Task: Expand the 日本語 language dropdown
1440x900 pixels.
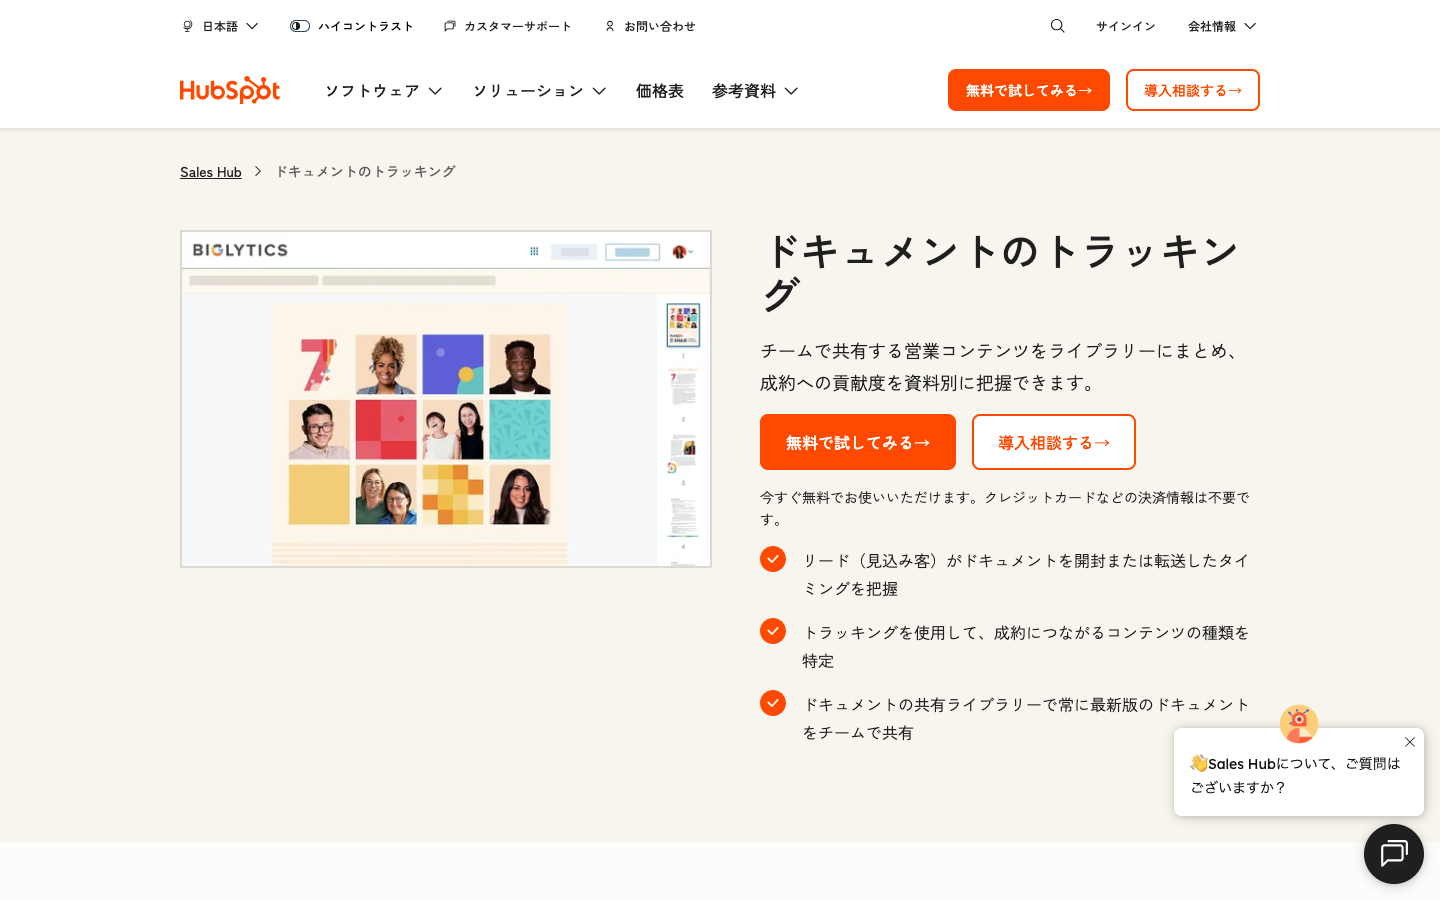Action: coord(220,26)
